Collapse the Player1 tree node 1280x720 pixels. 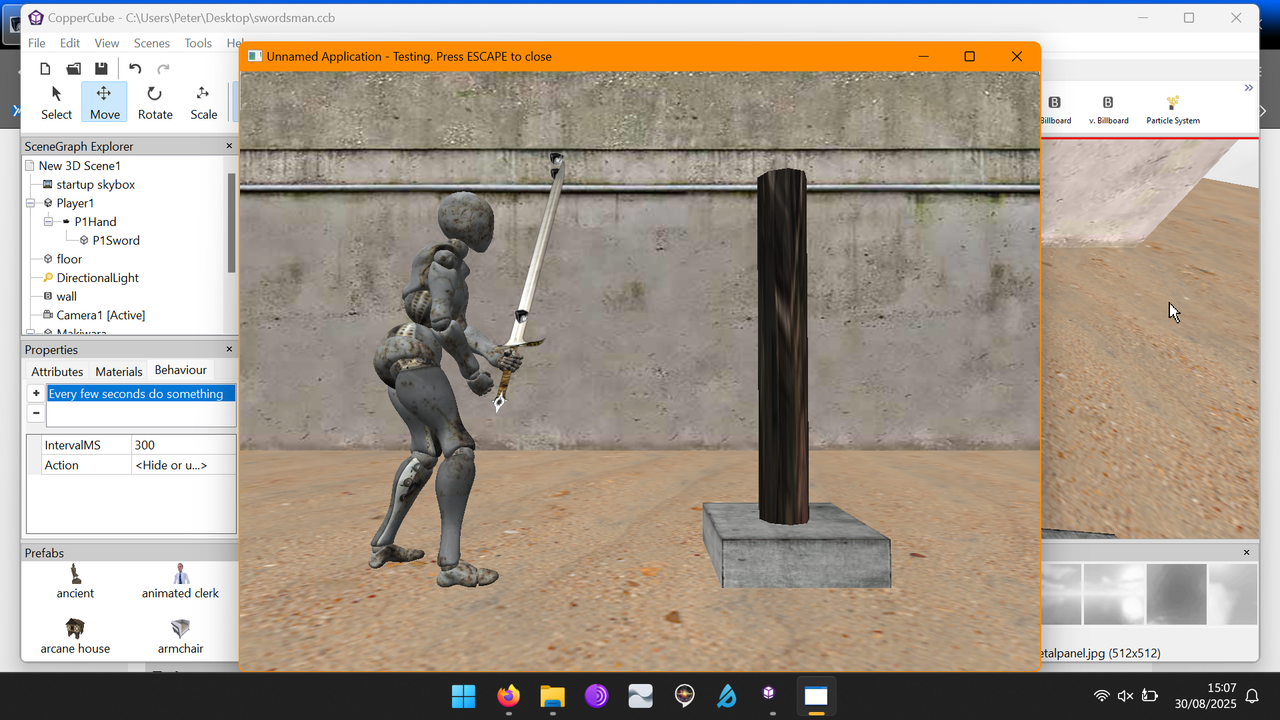pos(30,202)
